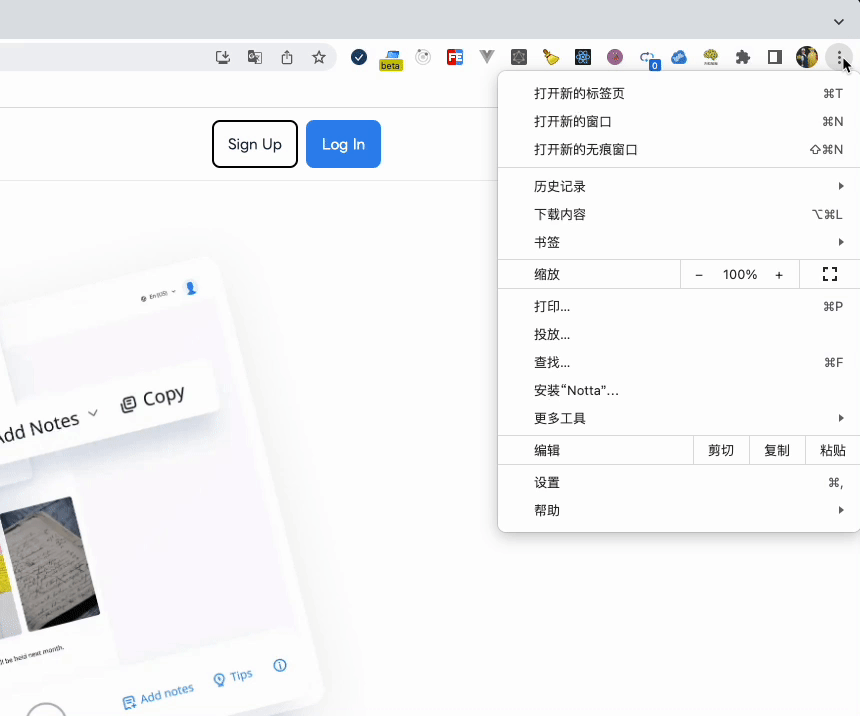This screenshot has height=716, width=860.
Task: Click the Google Translate icon in address bar
Action: tap(254, 57)
